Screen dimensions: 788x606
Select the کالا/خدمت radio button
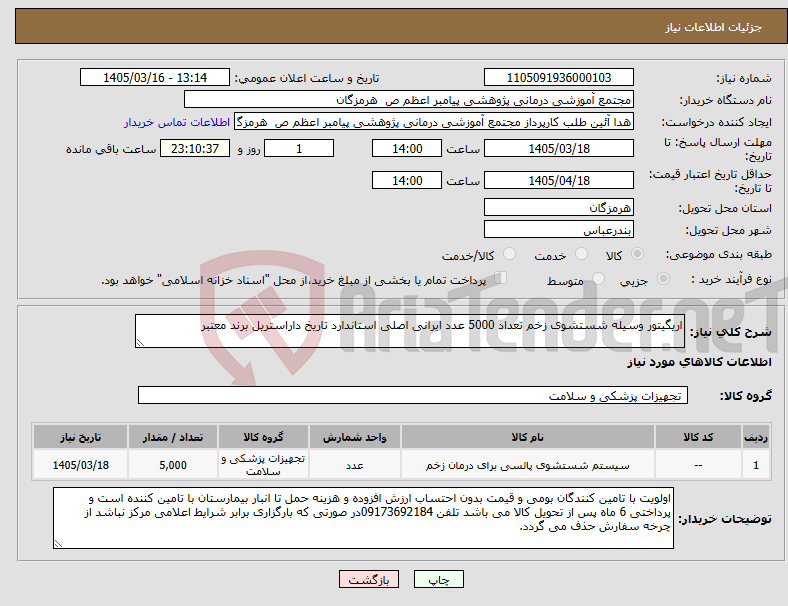(510, 254)
